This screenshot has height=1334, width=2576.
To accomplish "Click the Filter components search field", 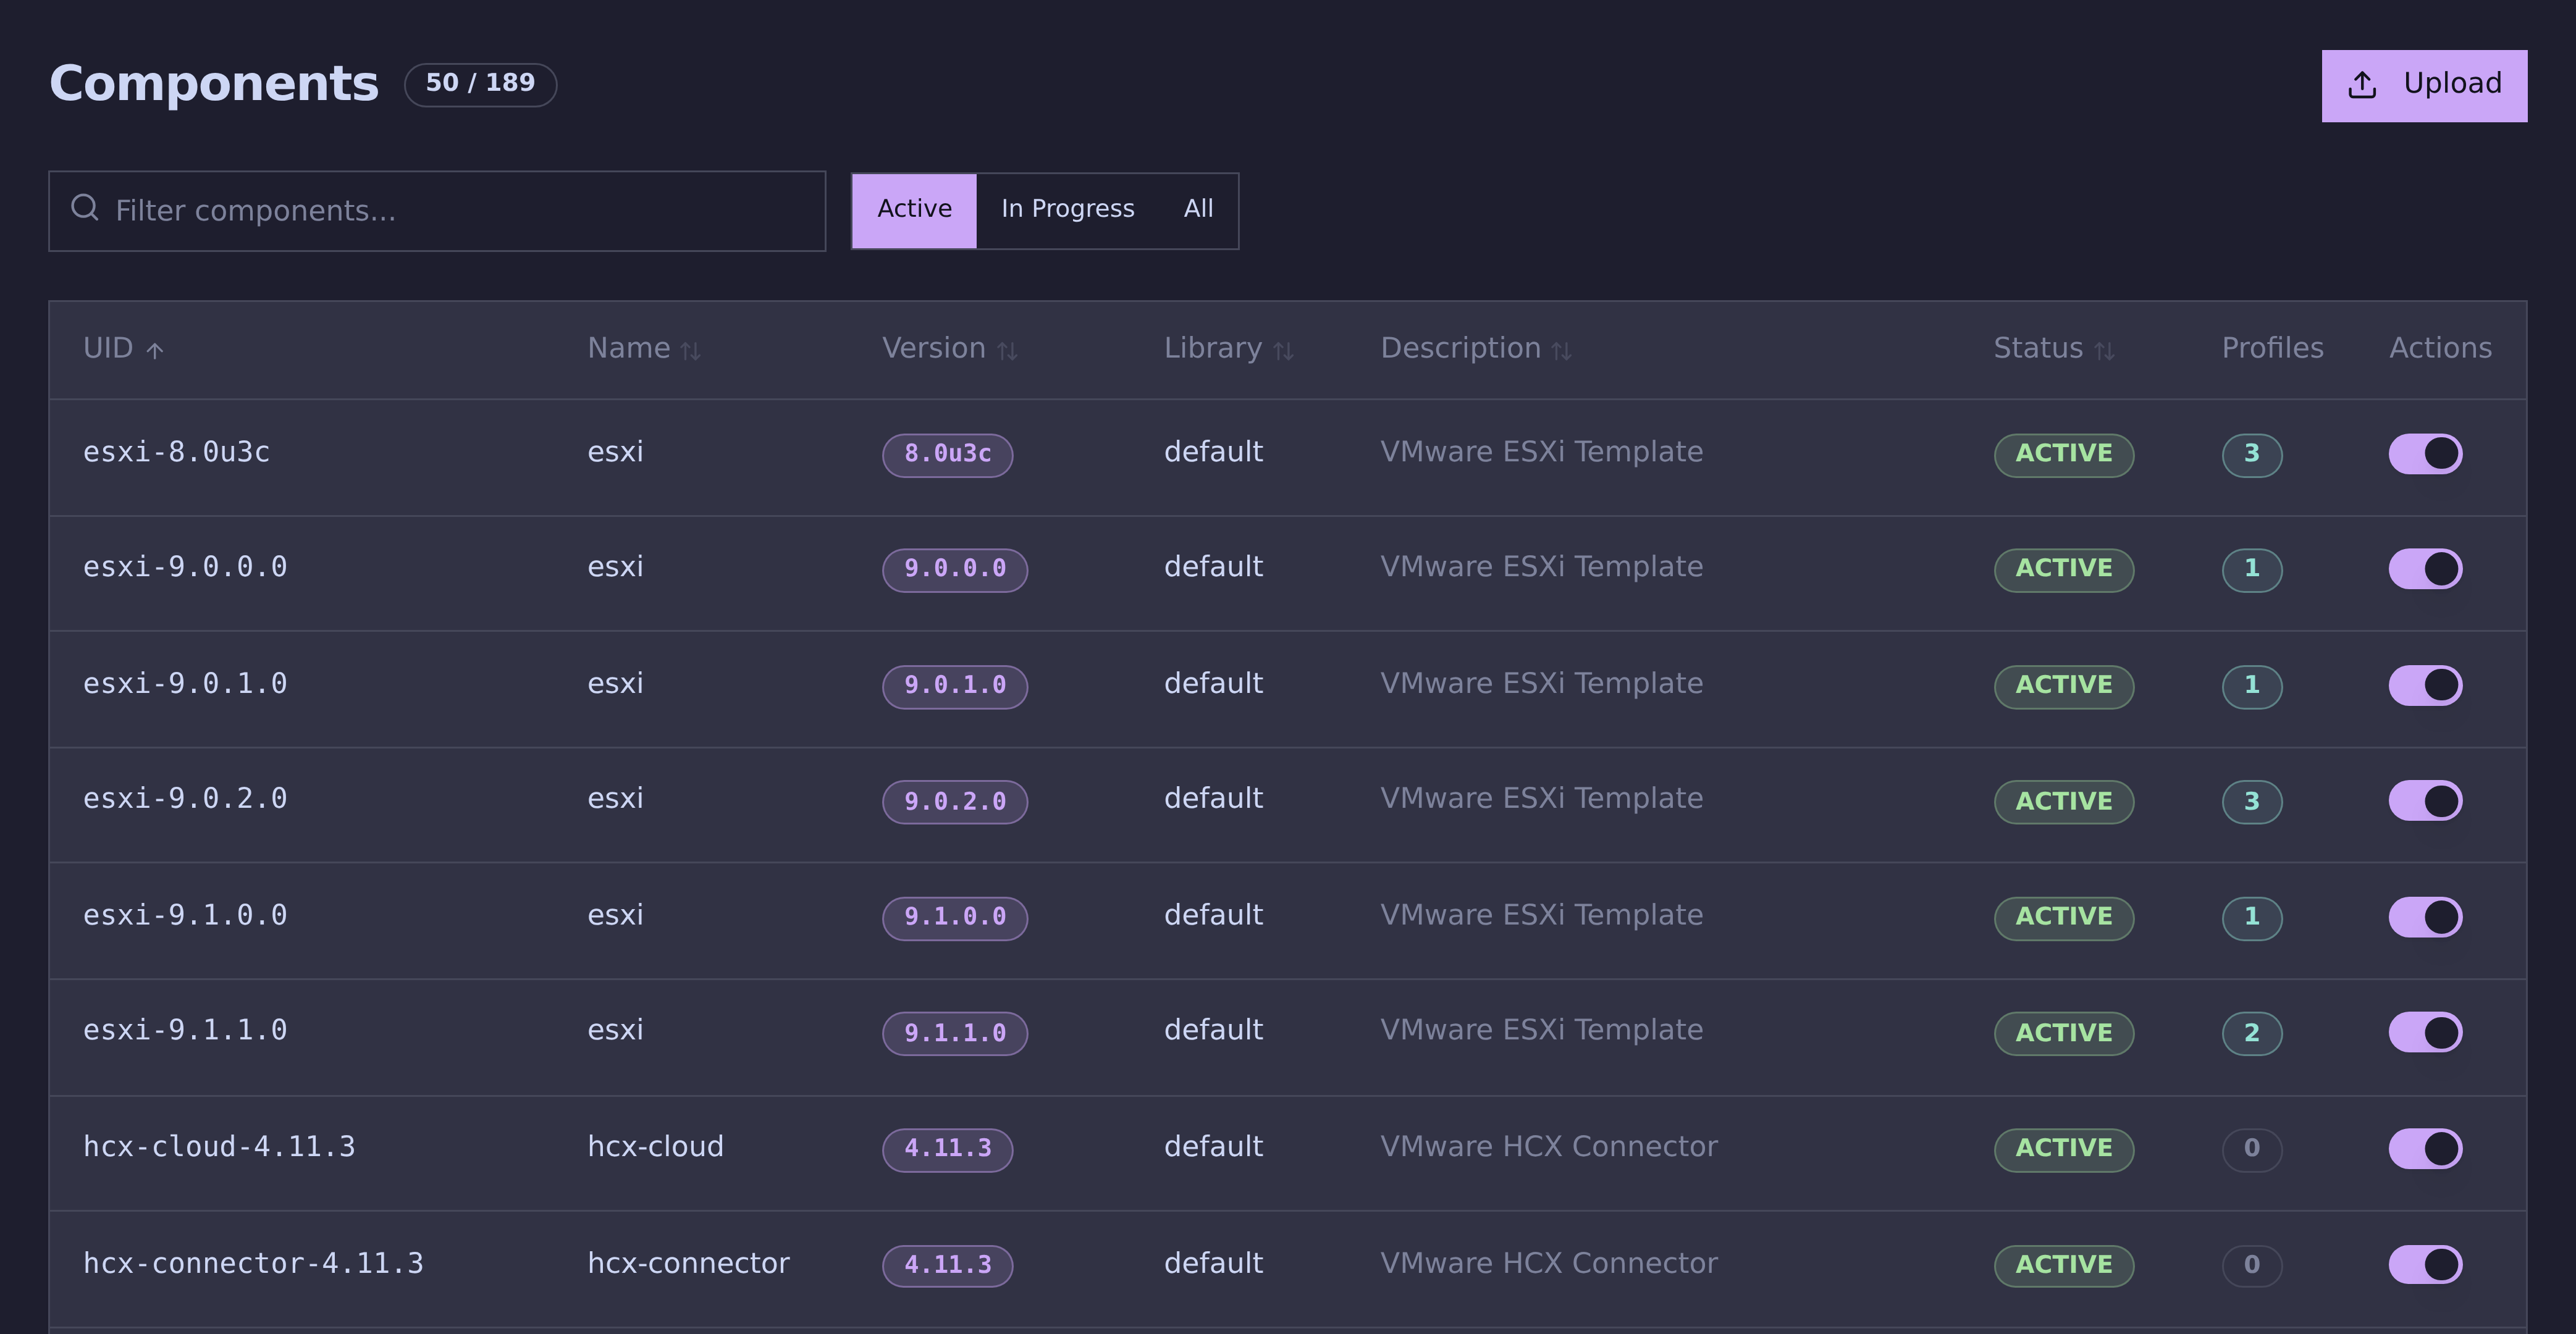I will pyautogui.click(x=437, y=211).
